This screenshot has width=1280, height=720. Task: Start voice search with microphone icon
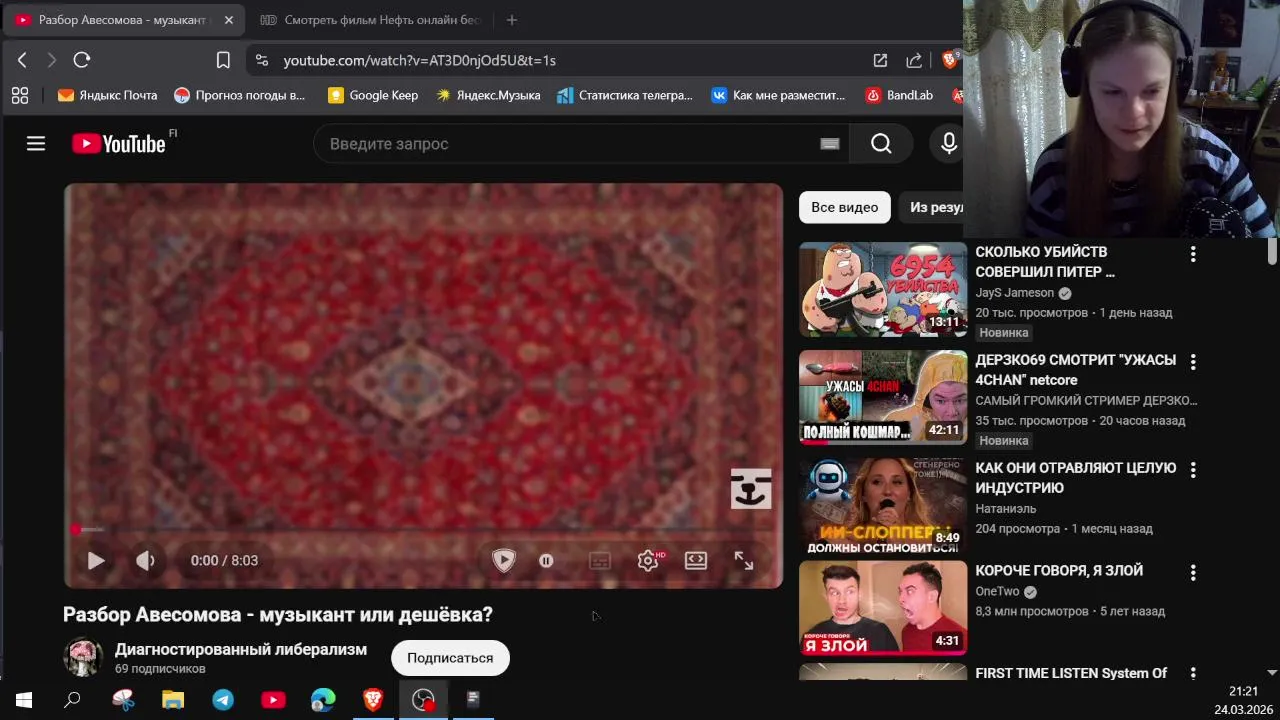(x=949, y=144)
